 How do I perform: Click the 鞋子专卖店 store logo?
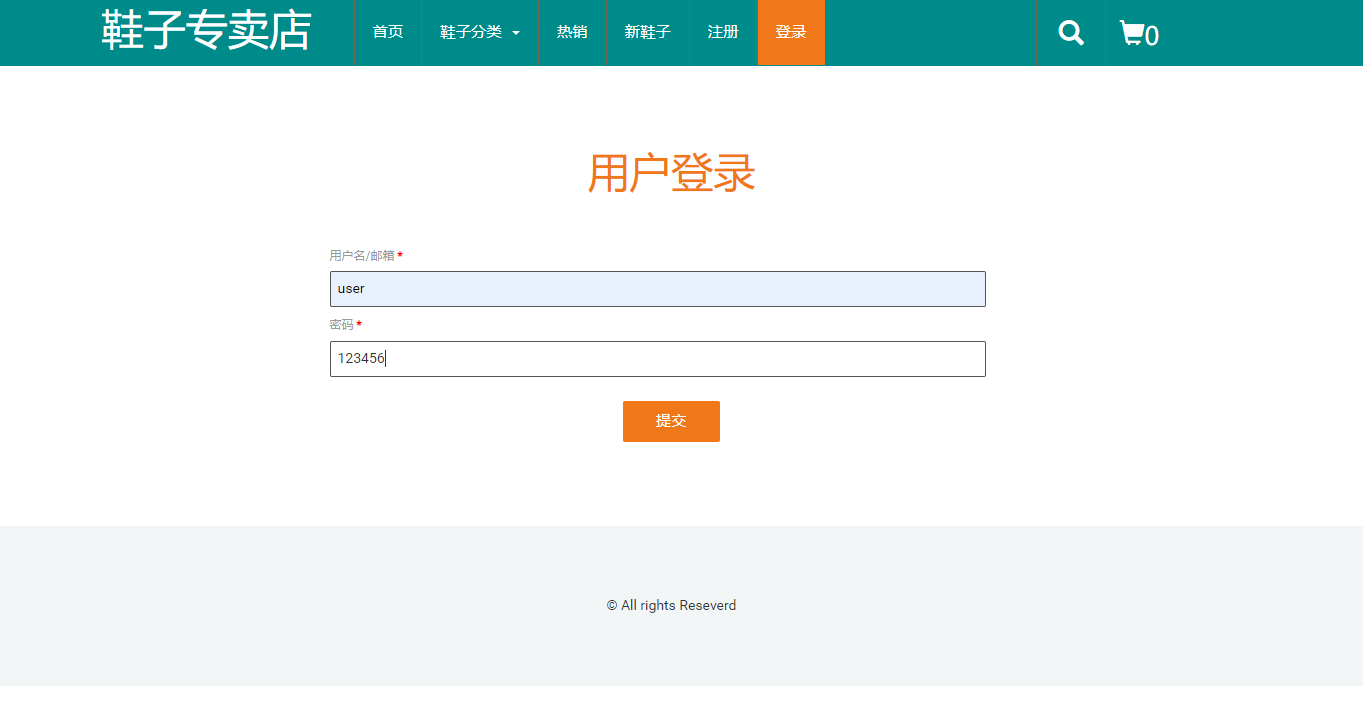204,30
